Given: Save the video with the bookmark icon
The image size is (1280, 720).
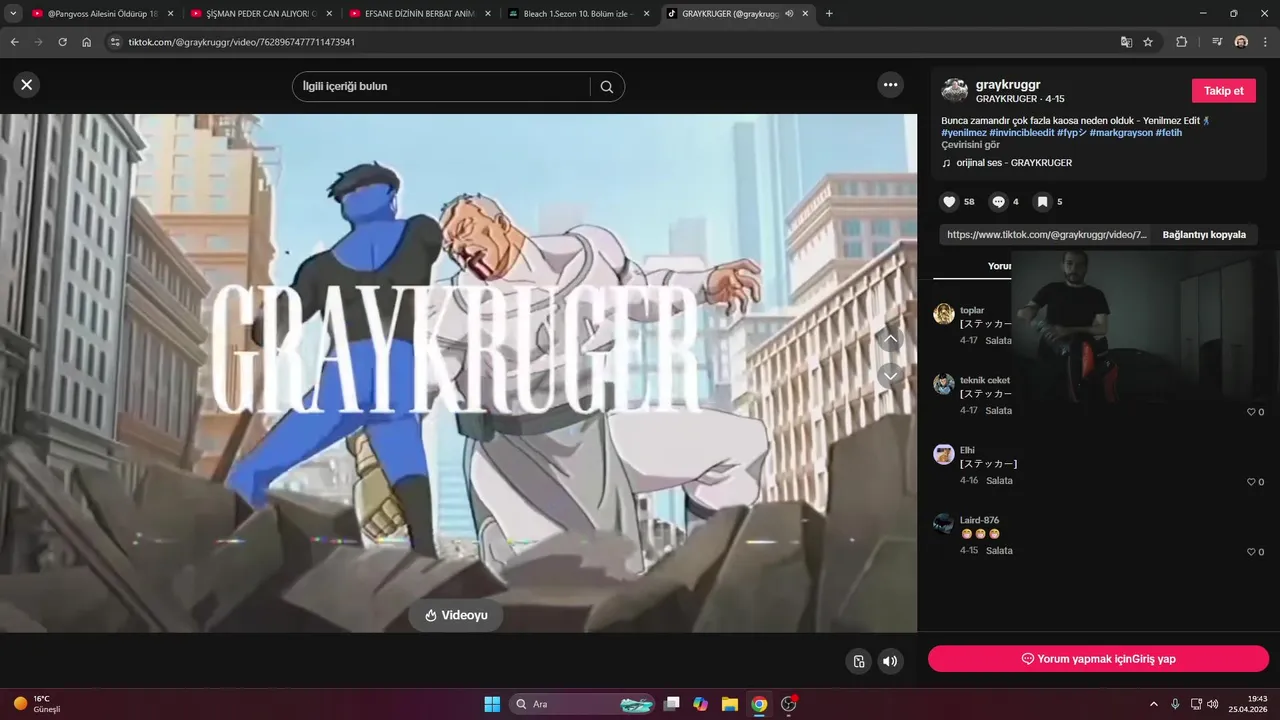Looking at the screenshot, I should [1042, 202].
